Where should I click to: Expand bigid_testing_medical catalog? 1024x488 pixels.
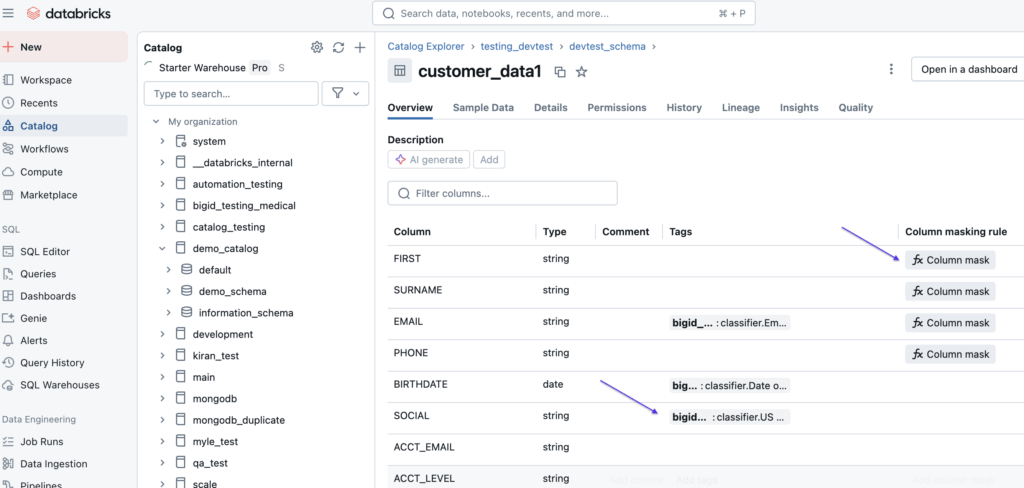click(x=163, y=205)
